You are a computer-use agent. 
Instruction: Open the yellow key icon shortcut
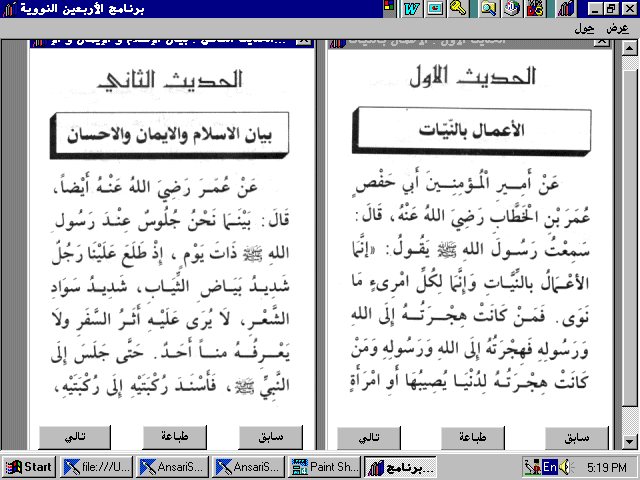click(458, 9)
